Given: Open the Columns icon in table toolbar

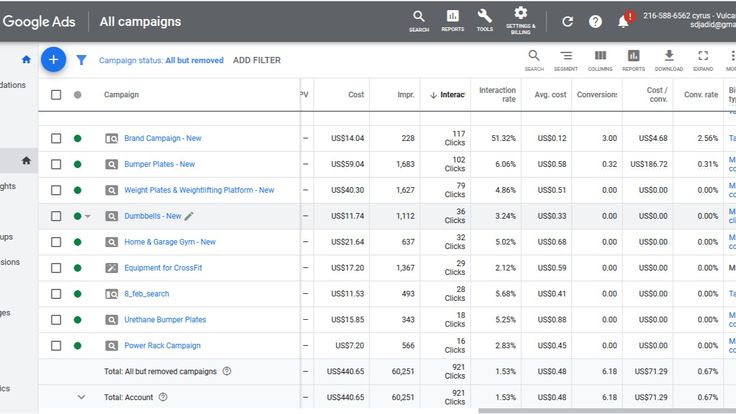Looking at the screenshot, I should [x=600, y=59].
